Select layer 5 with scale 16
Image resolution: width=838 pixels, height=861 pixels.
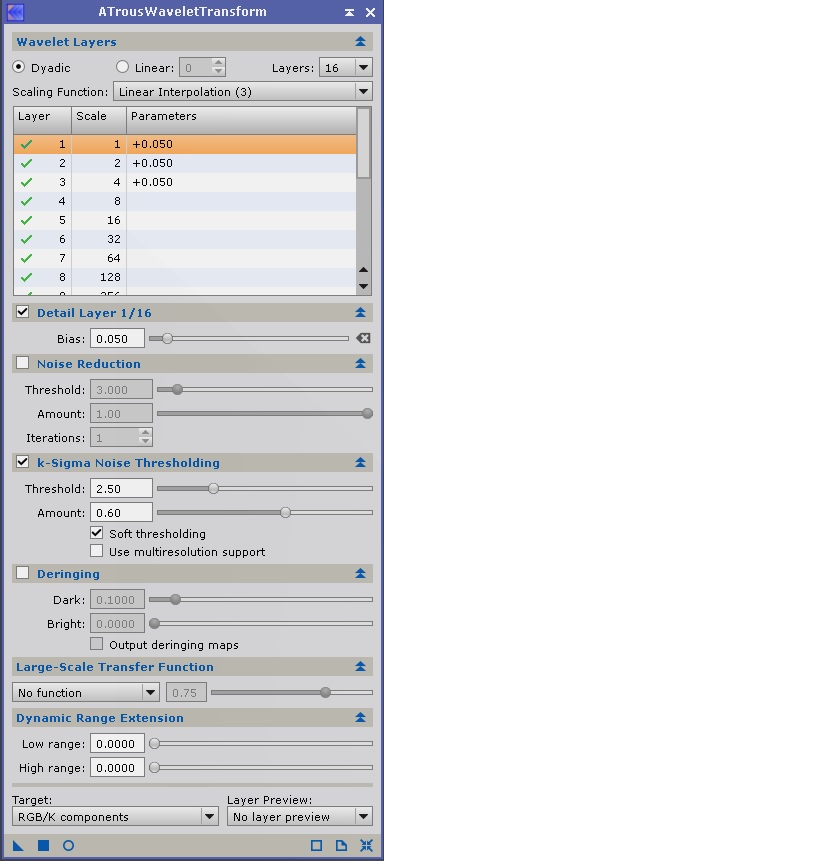pos(185,220)
